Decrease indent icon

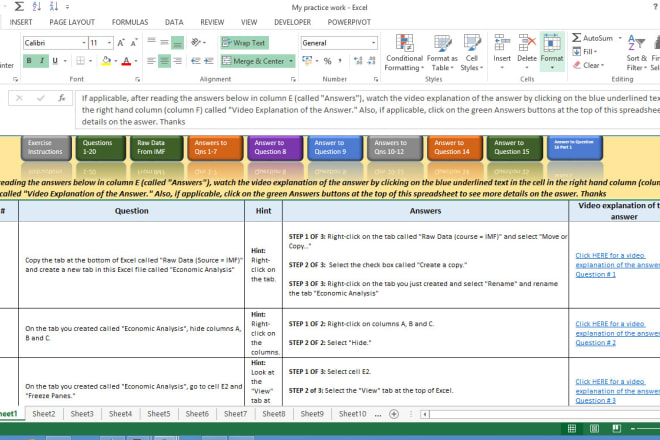(196, 61)
